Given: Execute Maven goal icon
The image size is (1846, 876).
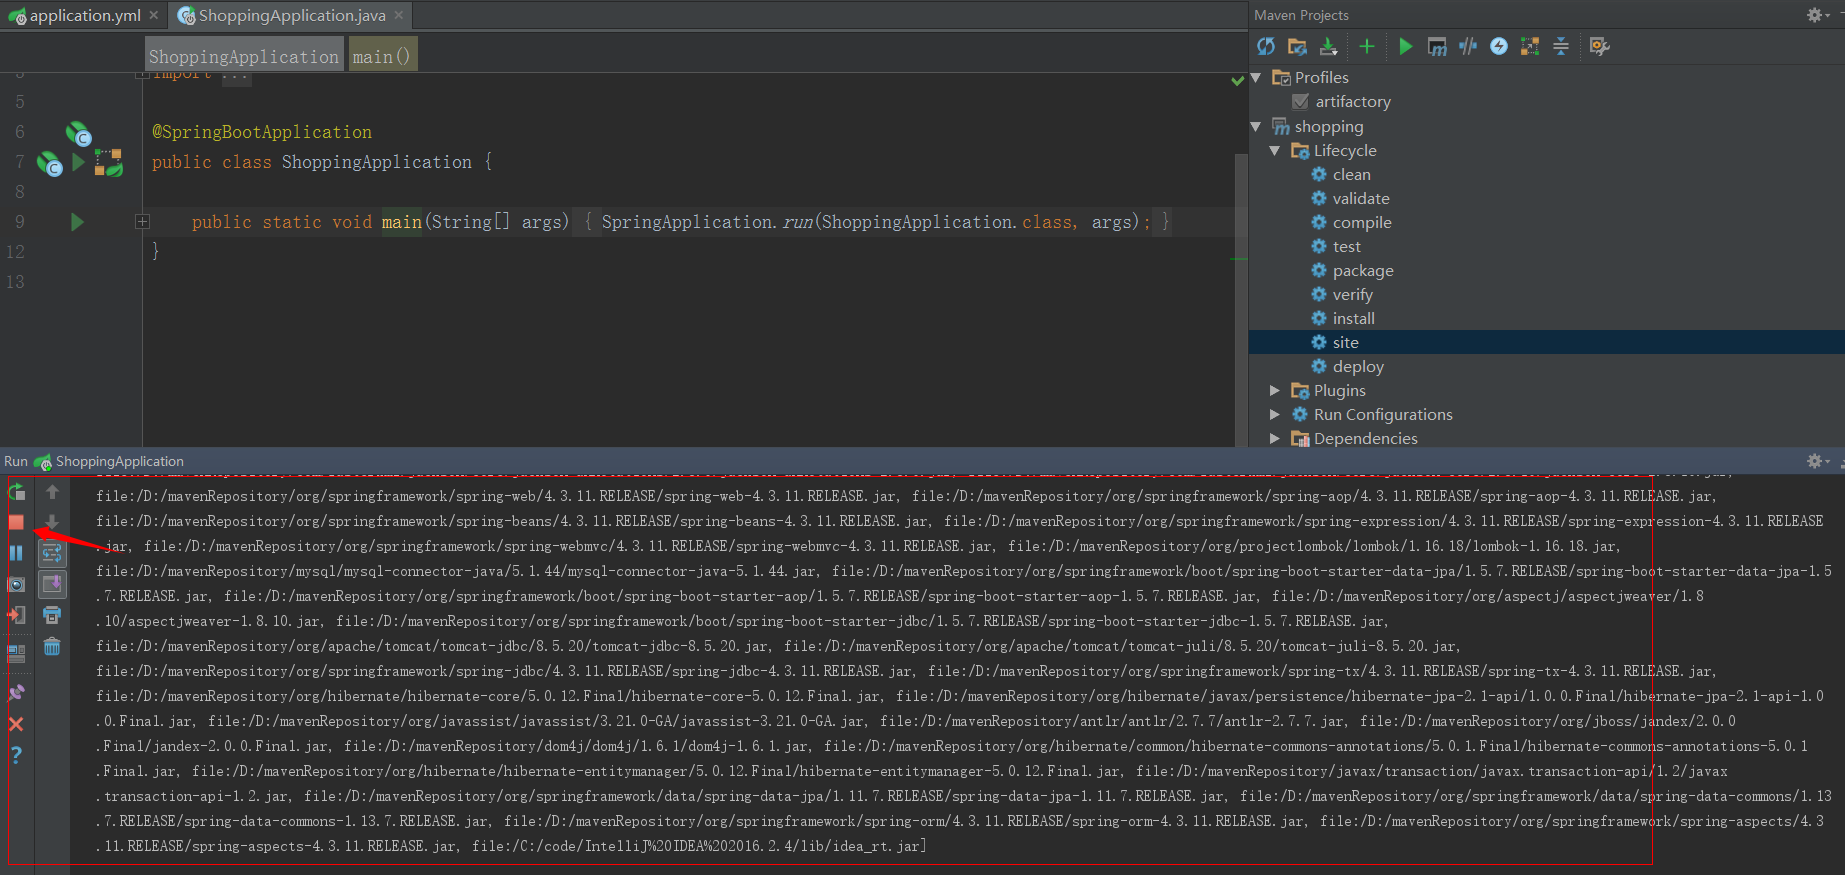Looking at the screenshot, I should click(1437, 46).
